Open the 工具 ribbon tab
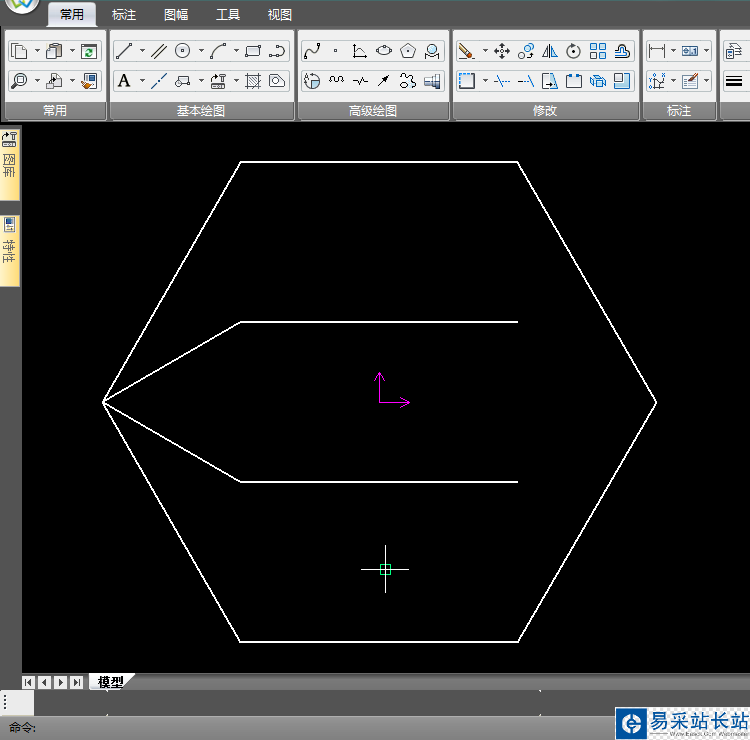The height and width of the screenshot is (740, 750). click(228, 15)
